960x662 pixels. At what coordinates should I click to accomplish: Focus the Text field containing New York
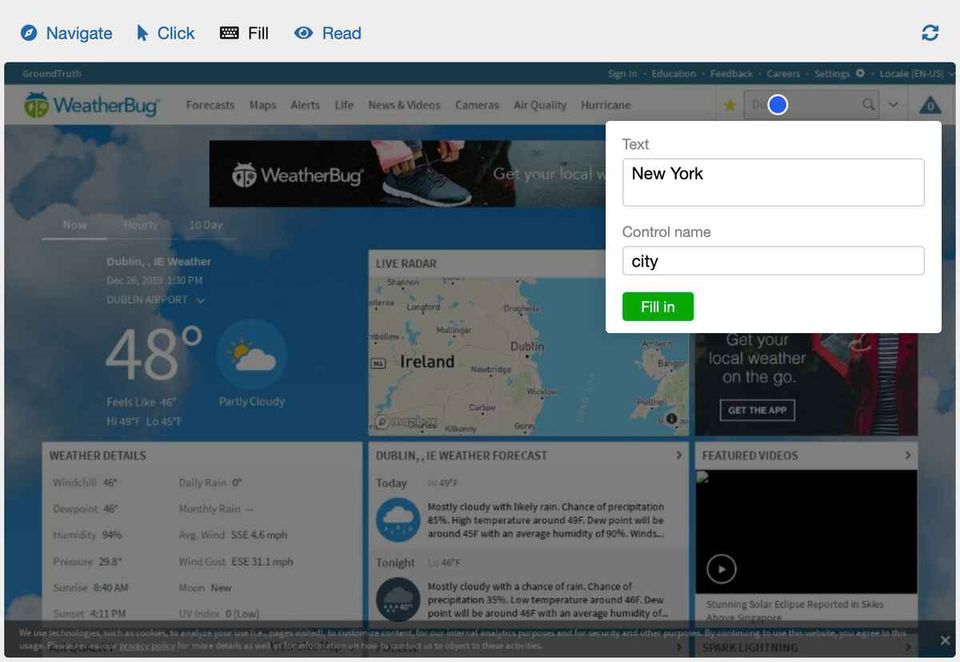pyautogui.click(x=773, y=182)
